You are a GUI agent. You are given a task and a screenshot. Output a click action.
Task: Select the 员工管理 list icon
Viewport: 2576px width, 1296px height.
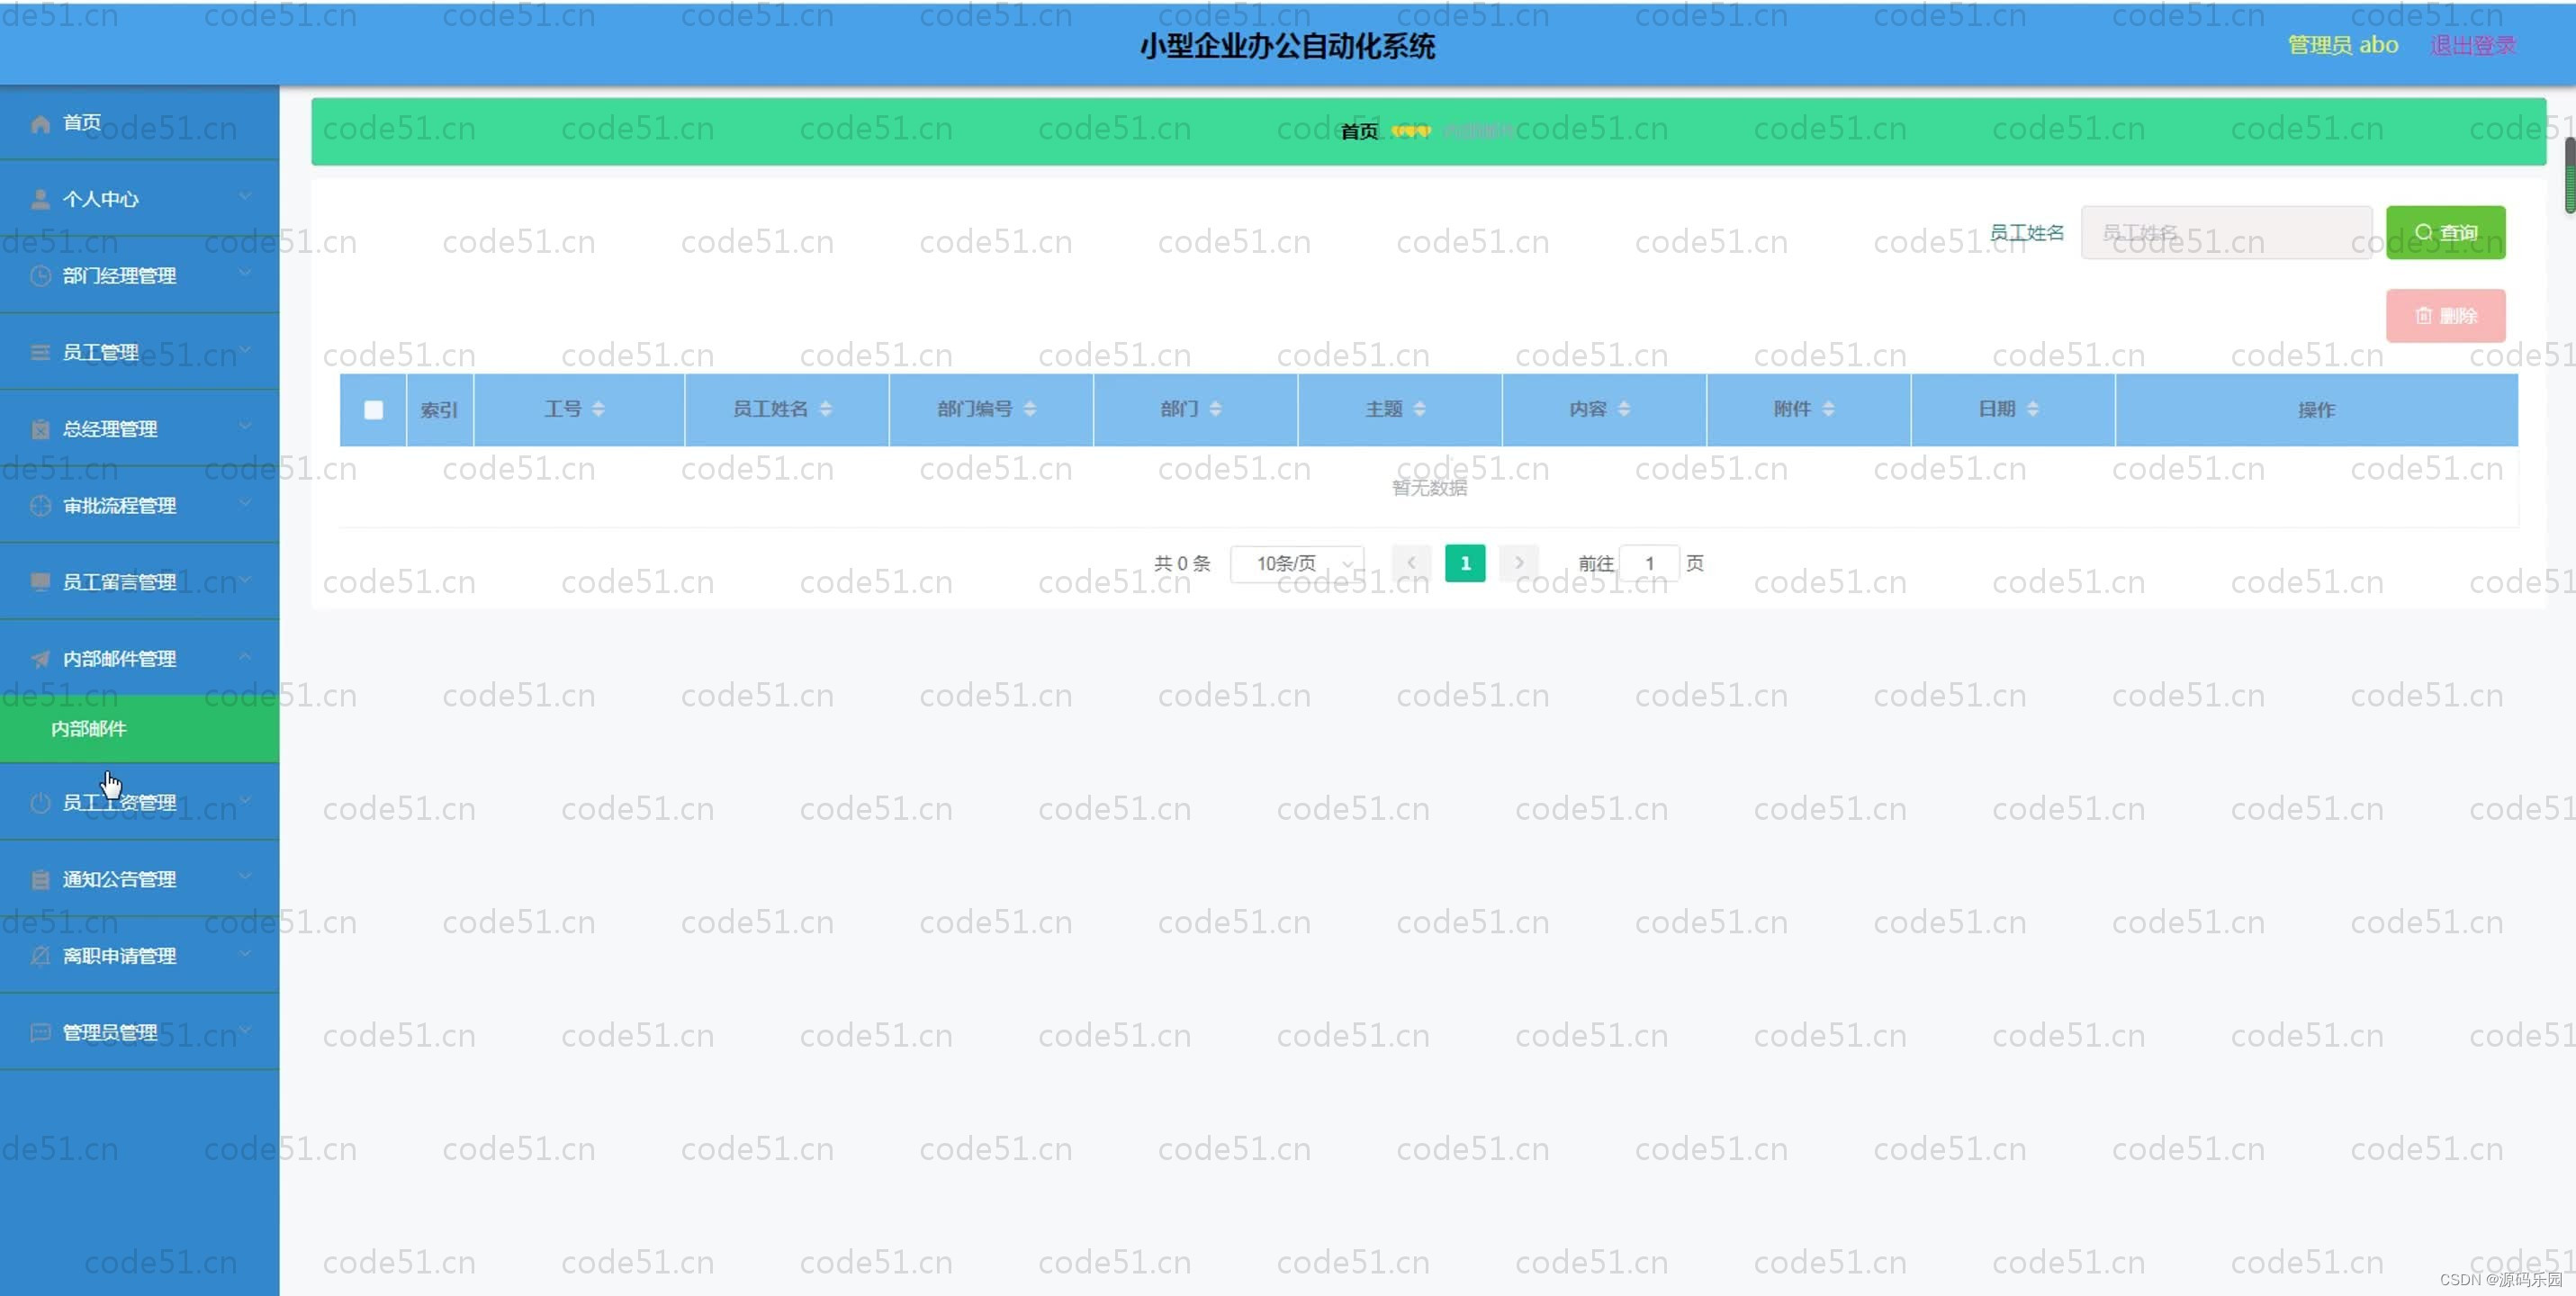[40, 352]
